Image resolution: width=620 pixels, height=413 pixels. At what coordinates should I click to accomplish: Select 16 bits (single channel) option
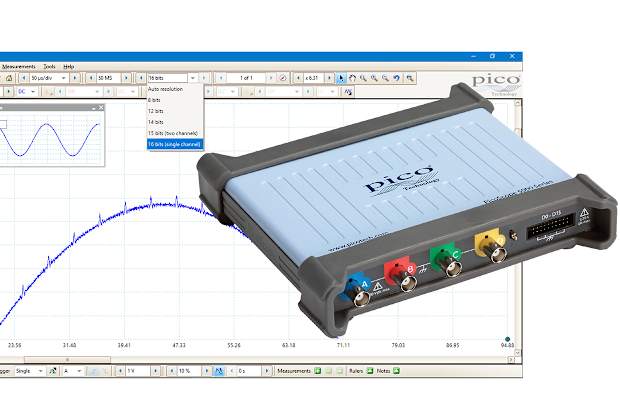[x=175, y=144]
